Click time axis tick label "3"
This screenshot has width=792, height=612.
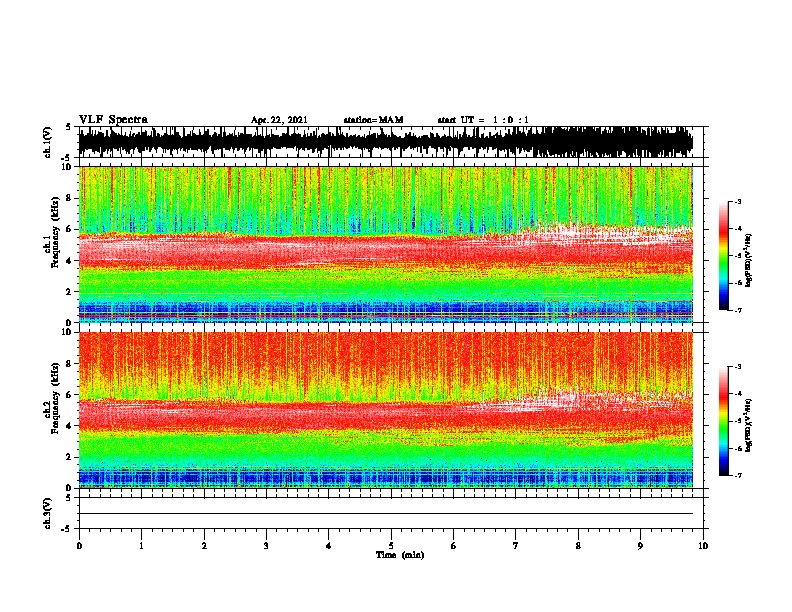[x=266, y=545]
